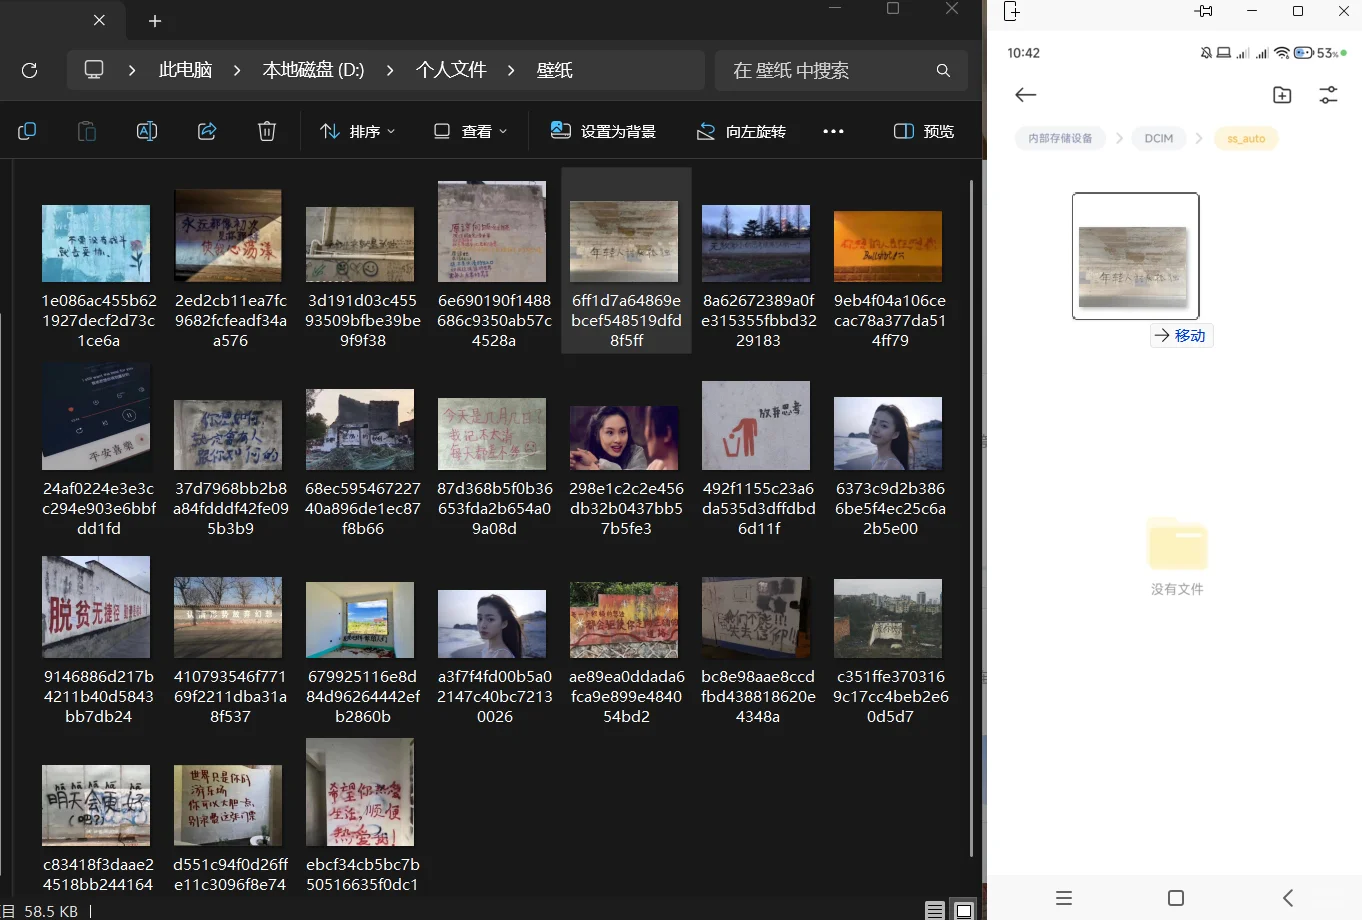Click the Copy icon in Explorer toolbar
This screenshot has height=920, width=1362.
click(x=27, y=131)
